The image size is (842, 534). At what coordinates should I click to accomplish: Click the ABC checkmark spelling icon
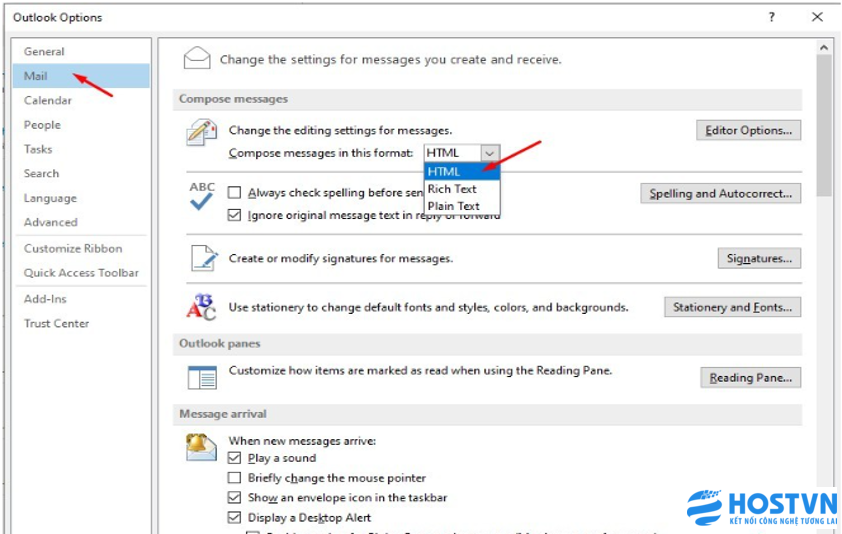pos(201,195)
